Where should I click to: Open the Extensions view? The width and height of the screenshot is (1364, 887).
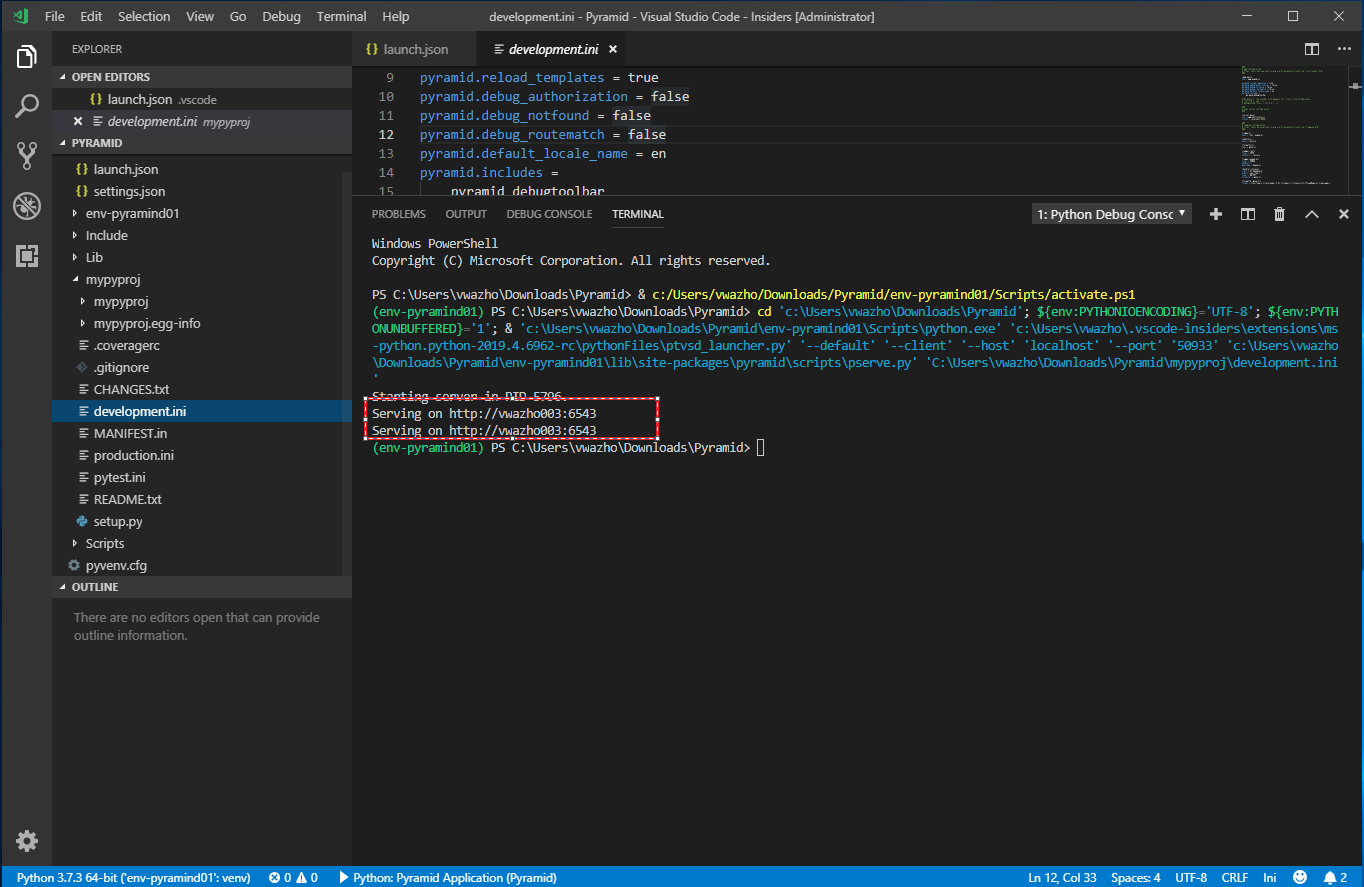pyautogui.click(x=26, y=256)
